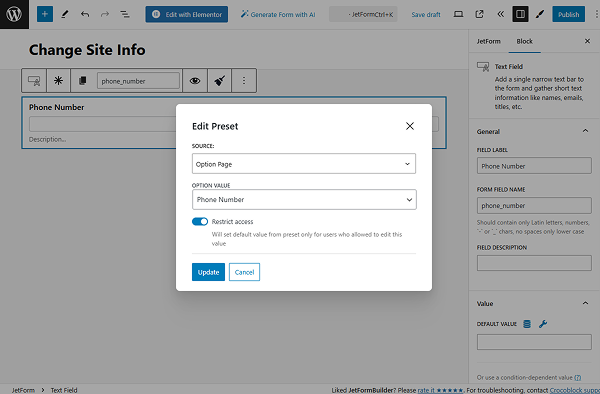Toggle the required asterisk icon
The image size is (600, 394).
coord(58,81)
